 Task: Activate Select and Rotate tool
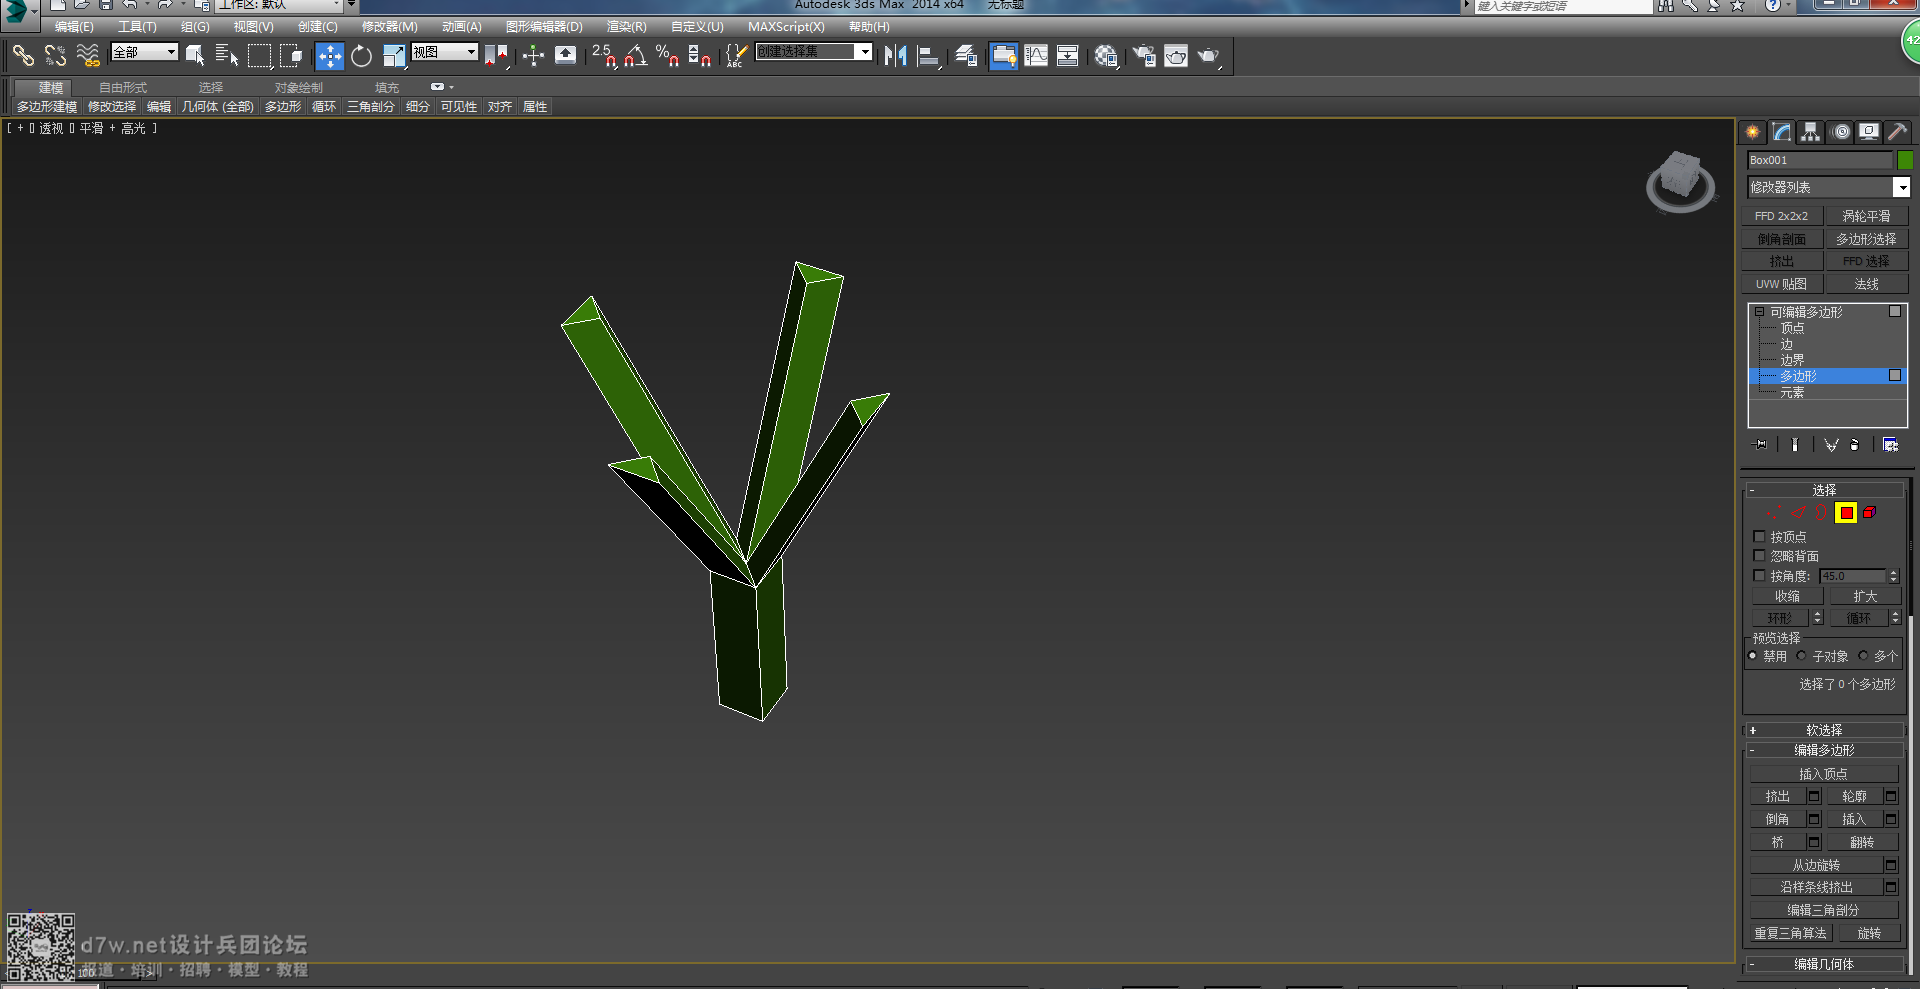click(x=362, y=56)
